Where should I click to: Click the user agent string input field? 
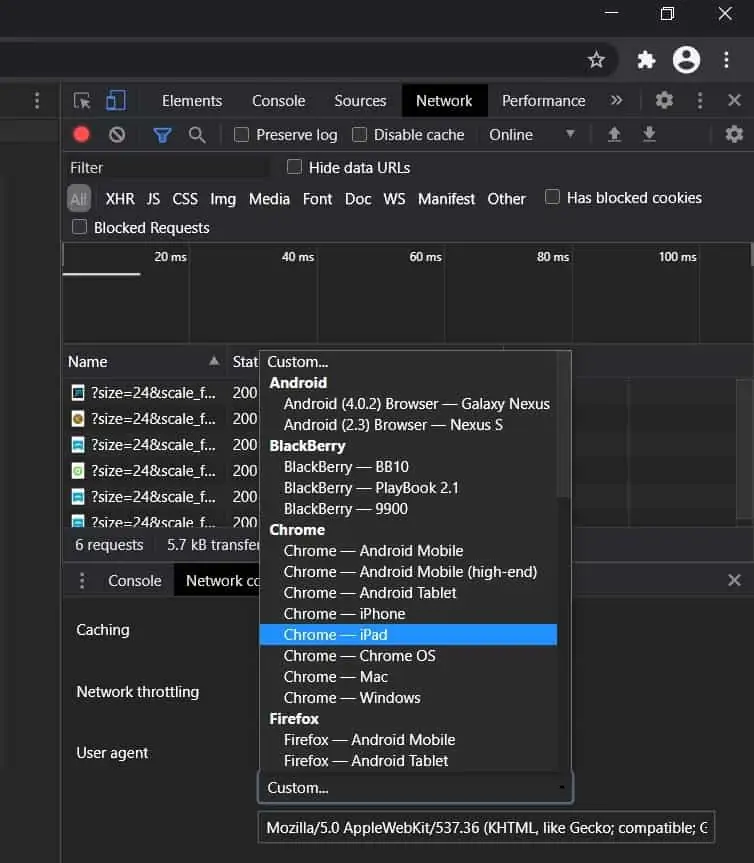[486, 828]
